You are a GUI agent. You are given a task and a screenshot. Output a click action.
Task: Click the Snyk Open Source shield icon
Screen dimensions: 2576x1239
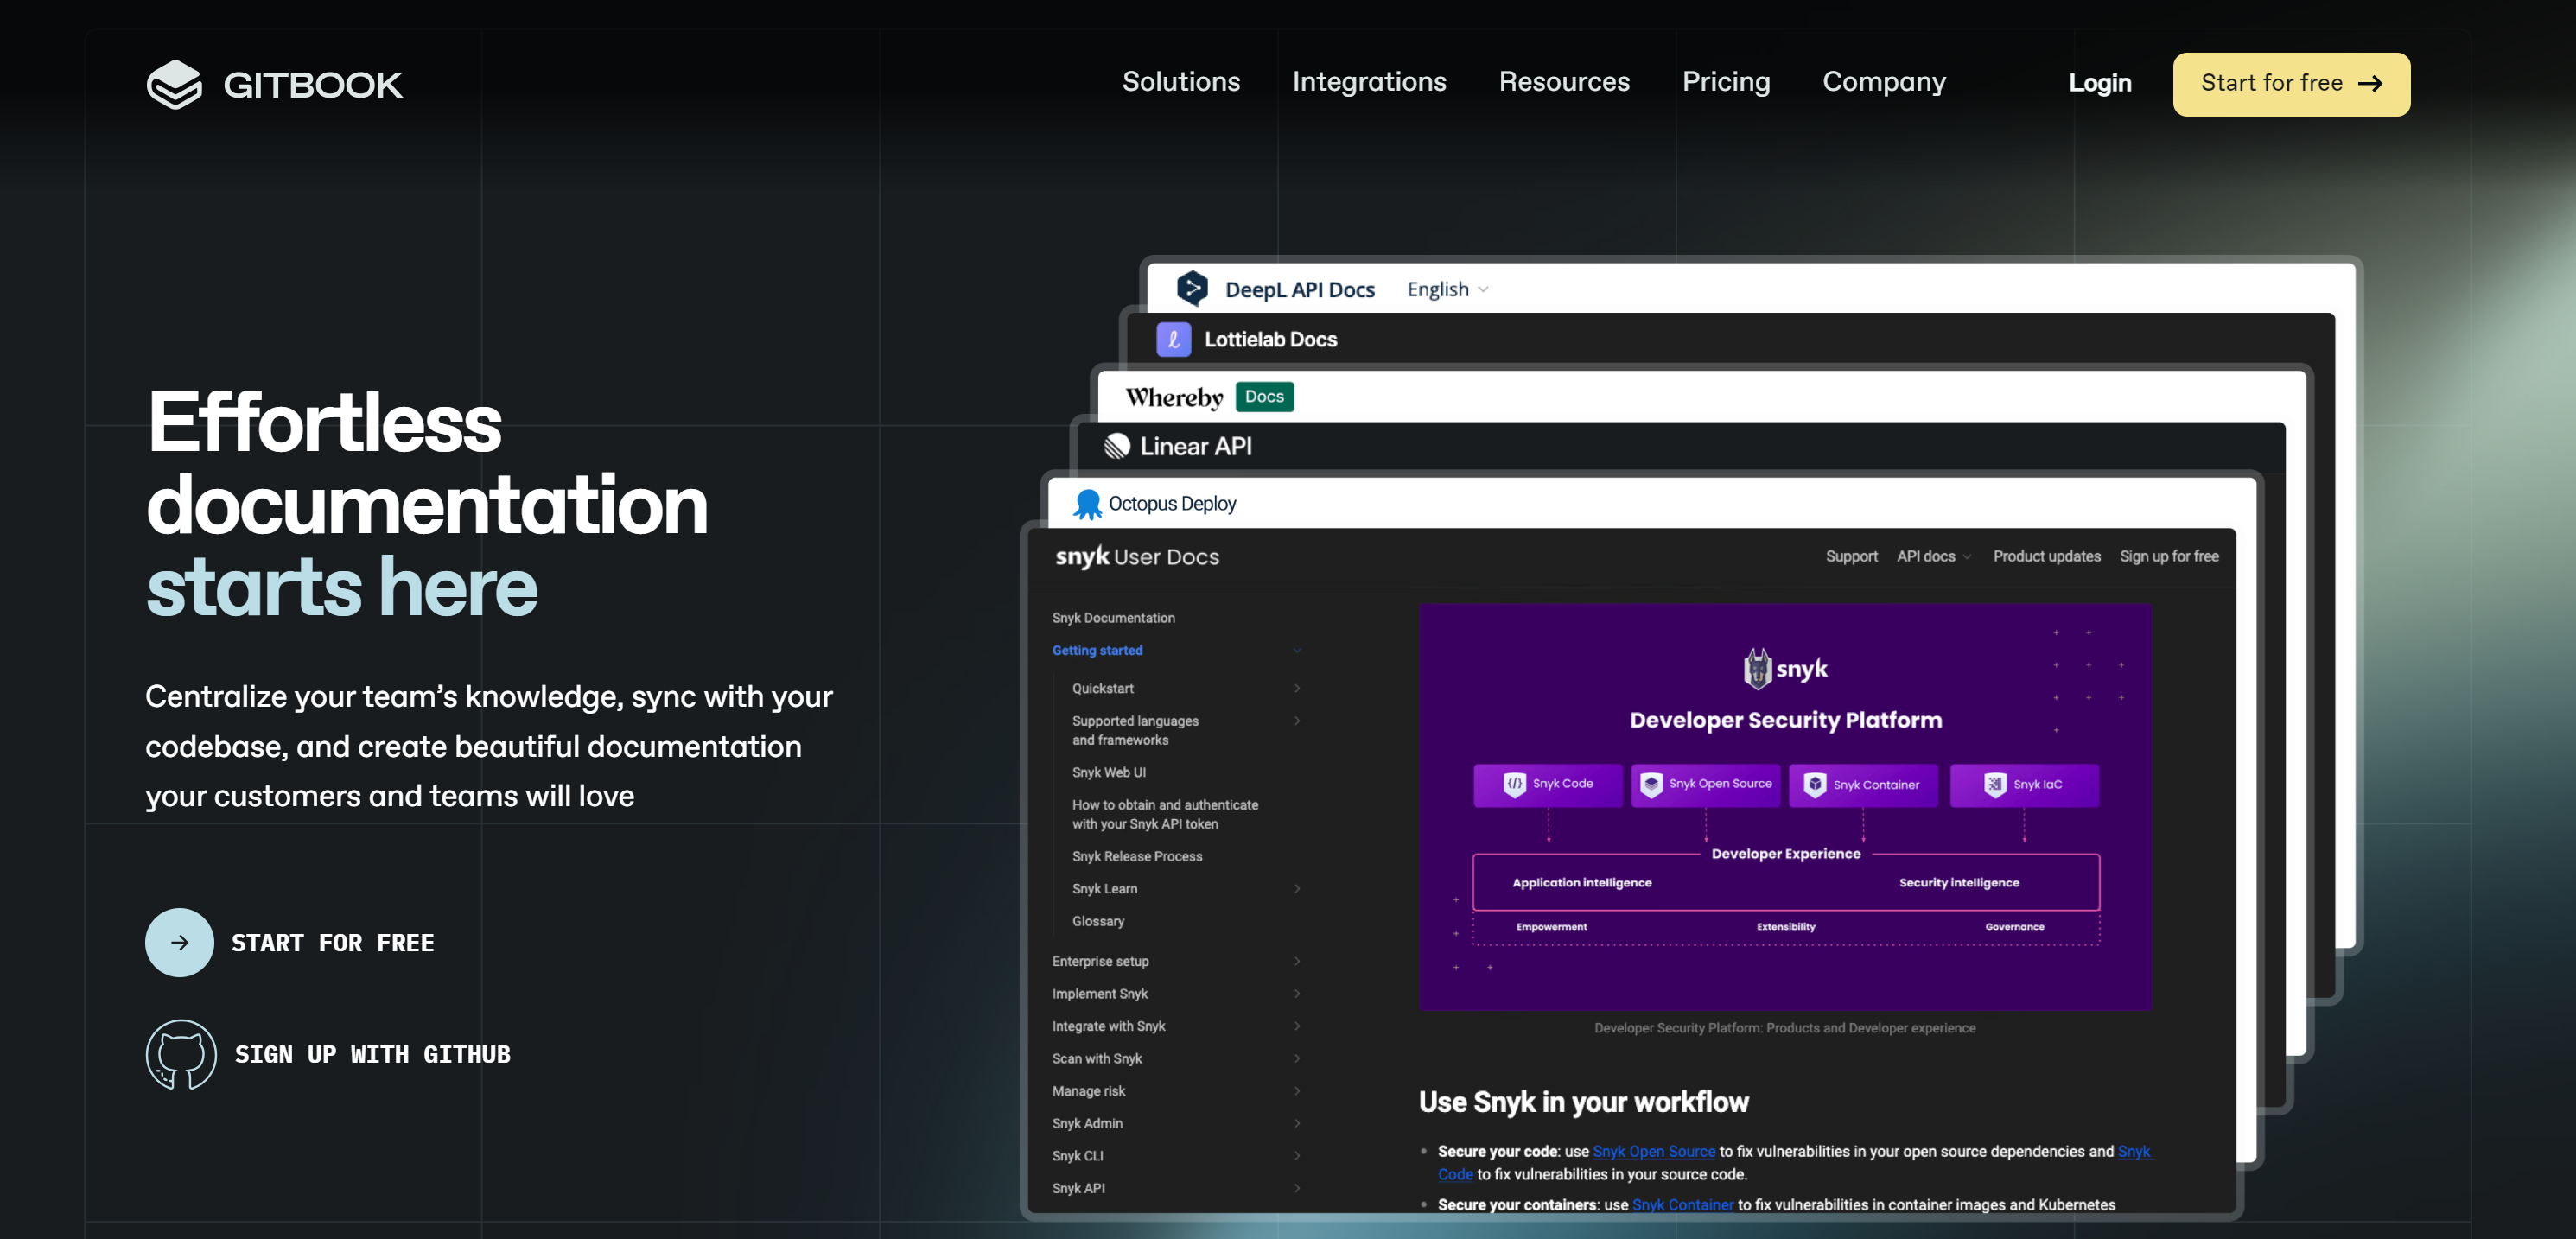coord(1651,784)
